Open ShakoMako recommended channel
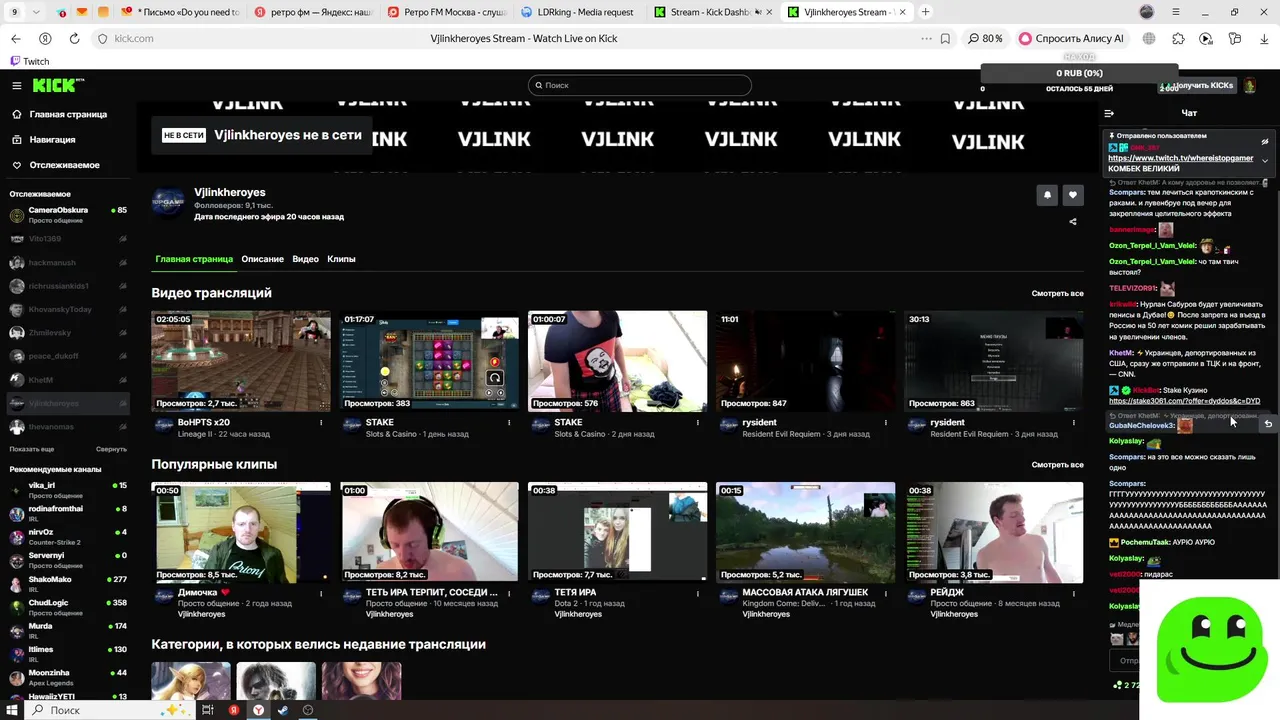1280x720 pixels. 68,584
